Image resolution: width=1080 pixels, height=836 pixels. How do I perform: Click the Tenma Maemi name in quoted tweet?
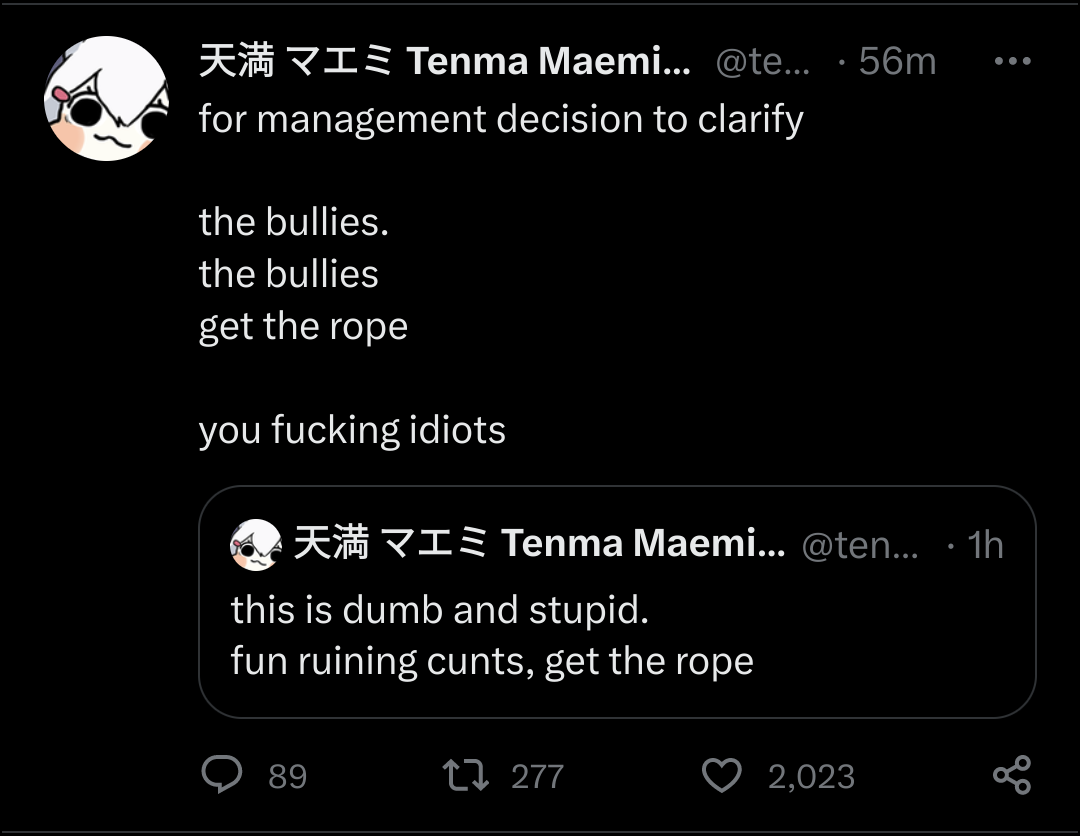point(539,543)
